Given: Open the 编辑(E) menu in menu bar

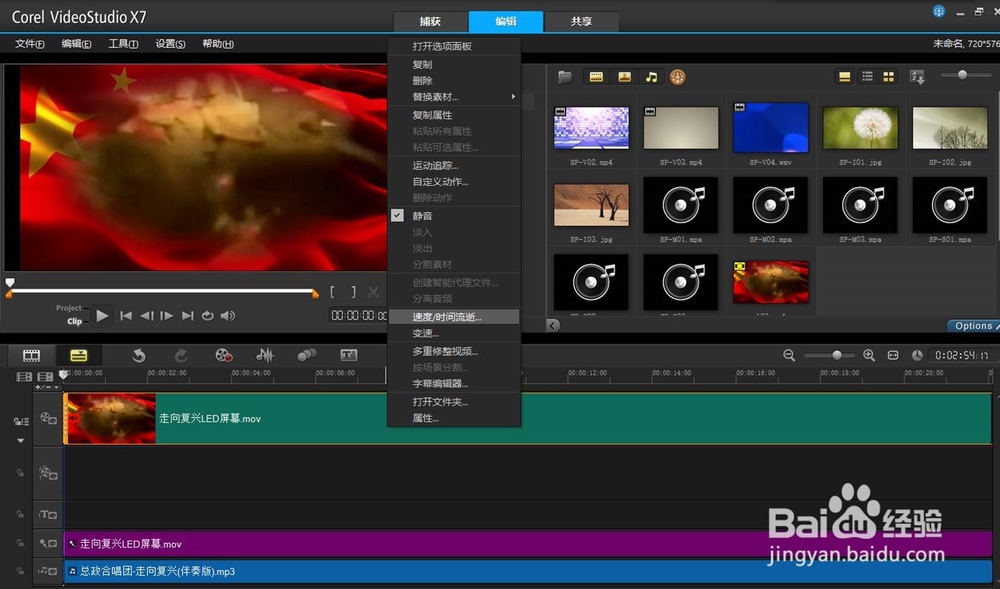Looking at the screenshot, I should [x=76, y=43].
